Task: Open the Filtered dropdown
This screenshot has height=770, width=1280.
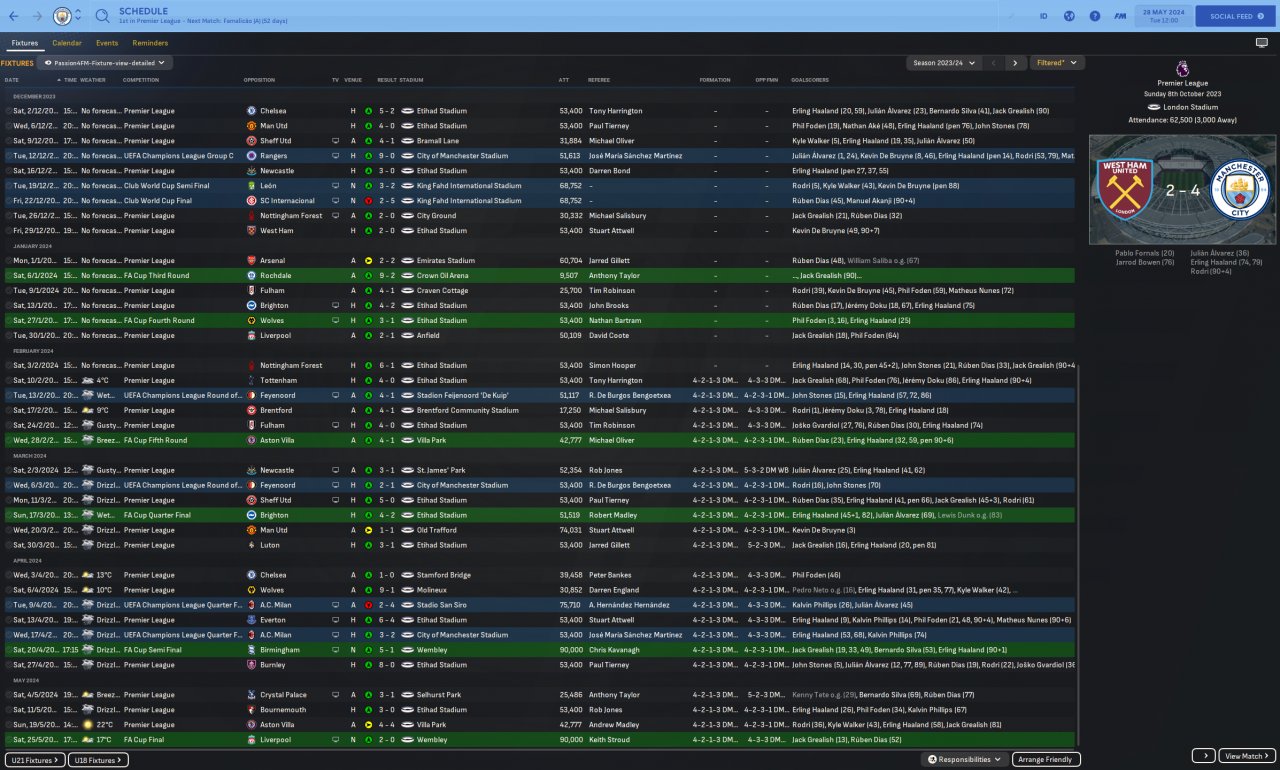Action: pos(1057,63)
